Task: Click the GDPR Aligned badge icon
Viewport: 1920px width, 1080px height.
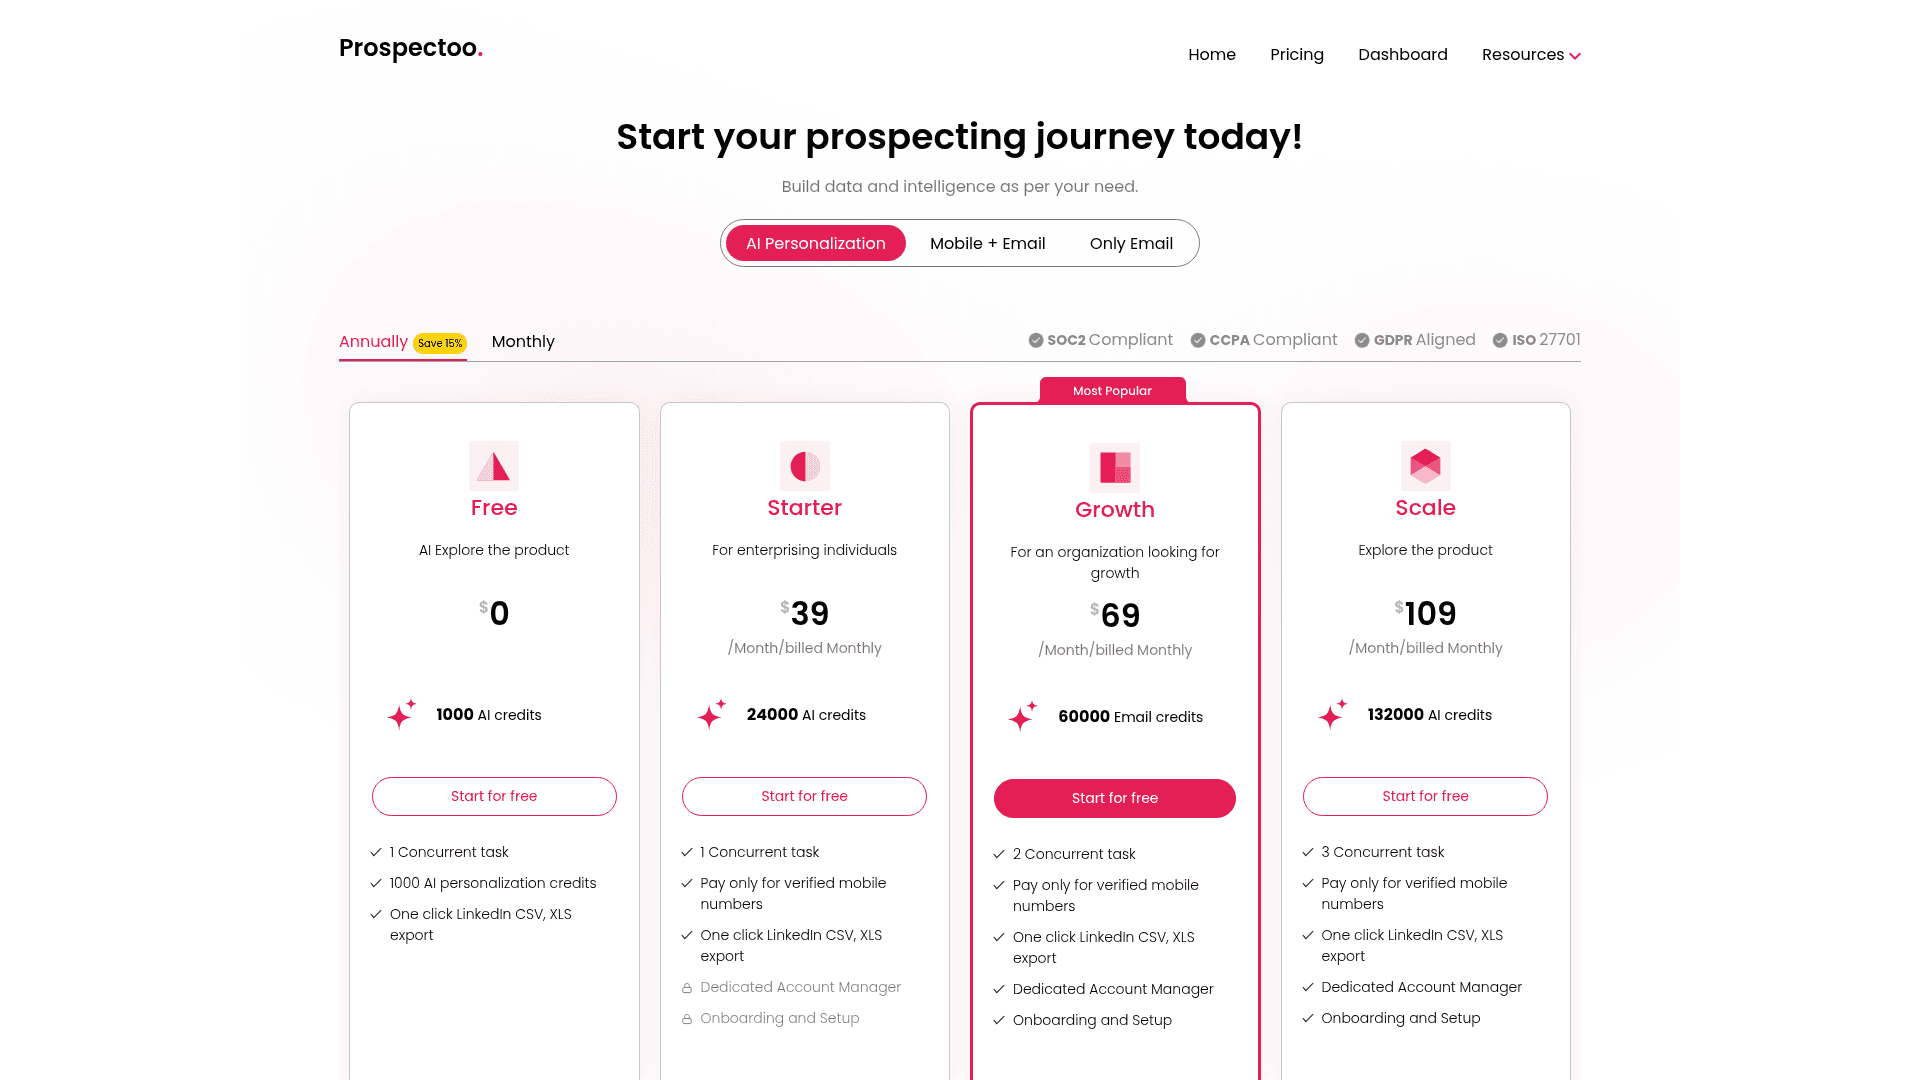Action: (1361, 340)
